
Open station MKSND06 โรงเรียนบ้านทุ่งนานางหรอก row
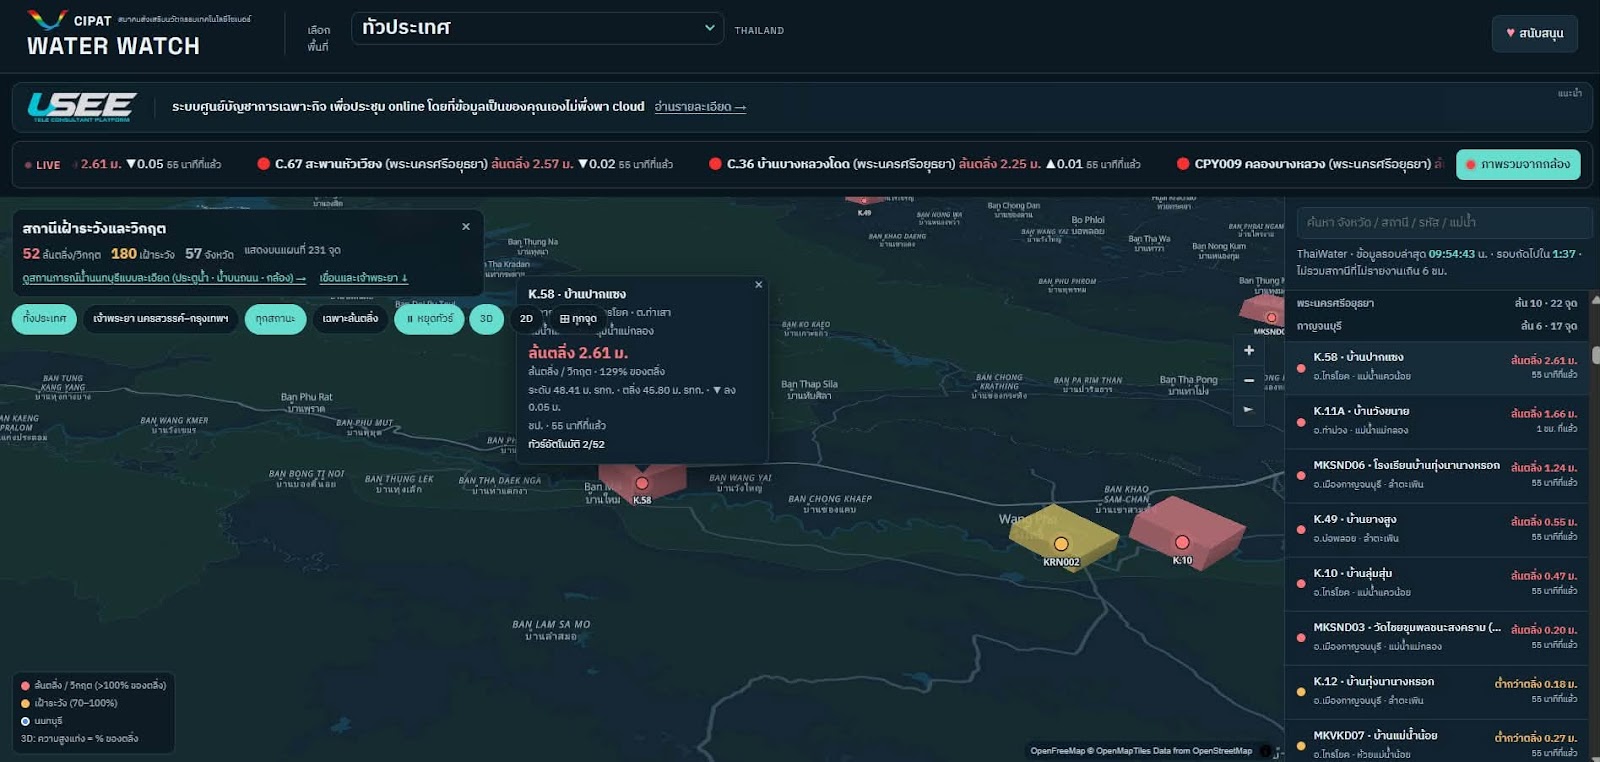click(x=1436, y=474)
